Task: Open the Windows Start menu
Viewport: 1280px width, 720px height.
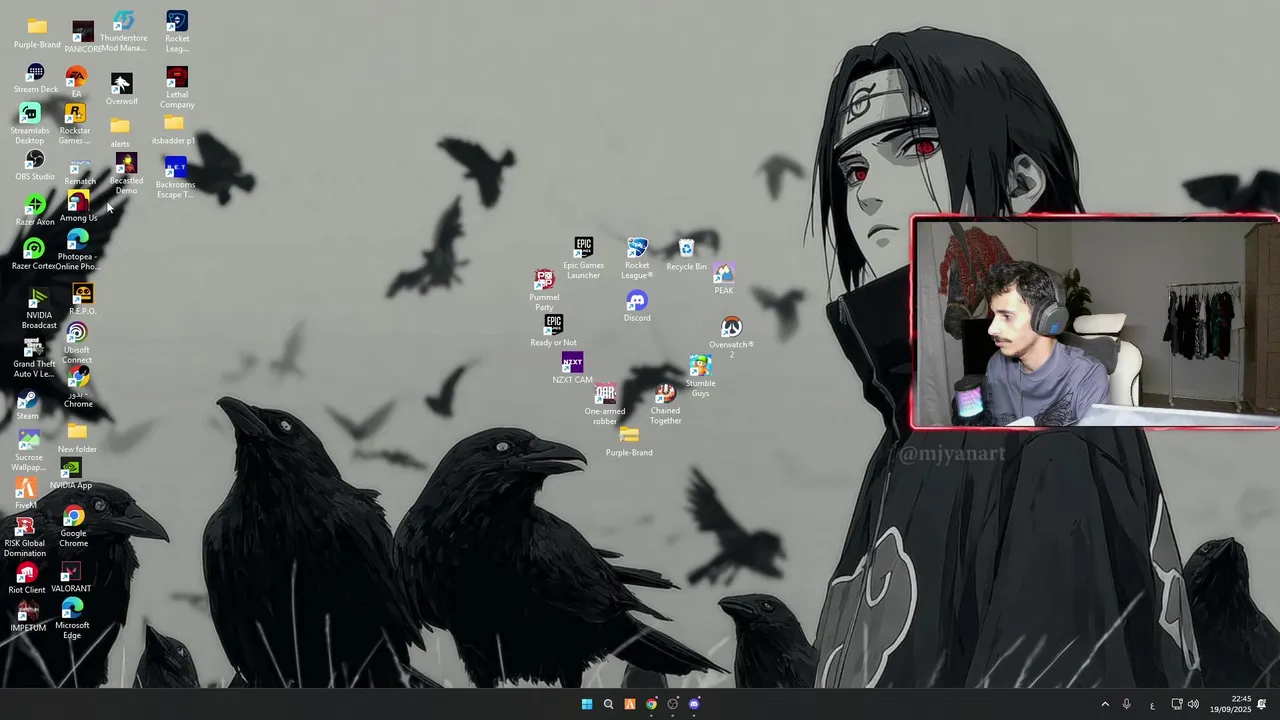Action: point(586,704)
